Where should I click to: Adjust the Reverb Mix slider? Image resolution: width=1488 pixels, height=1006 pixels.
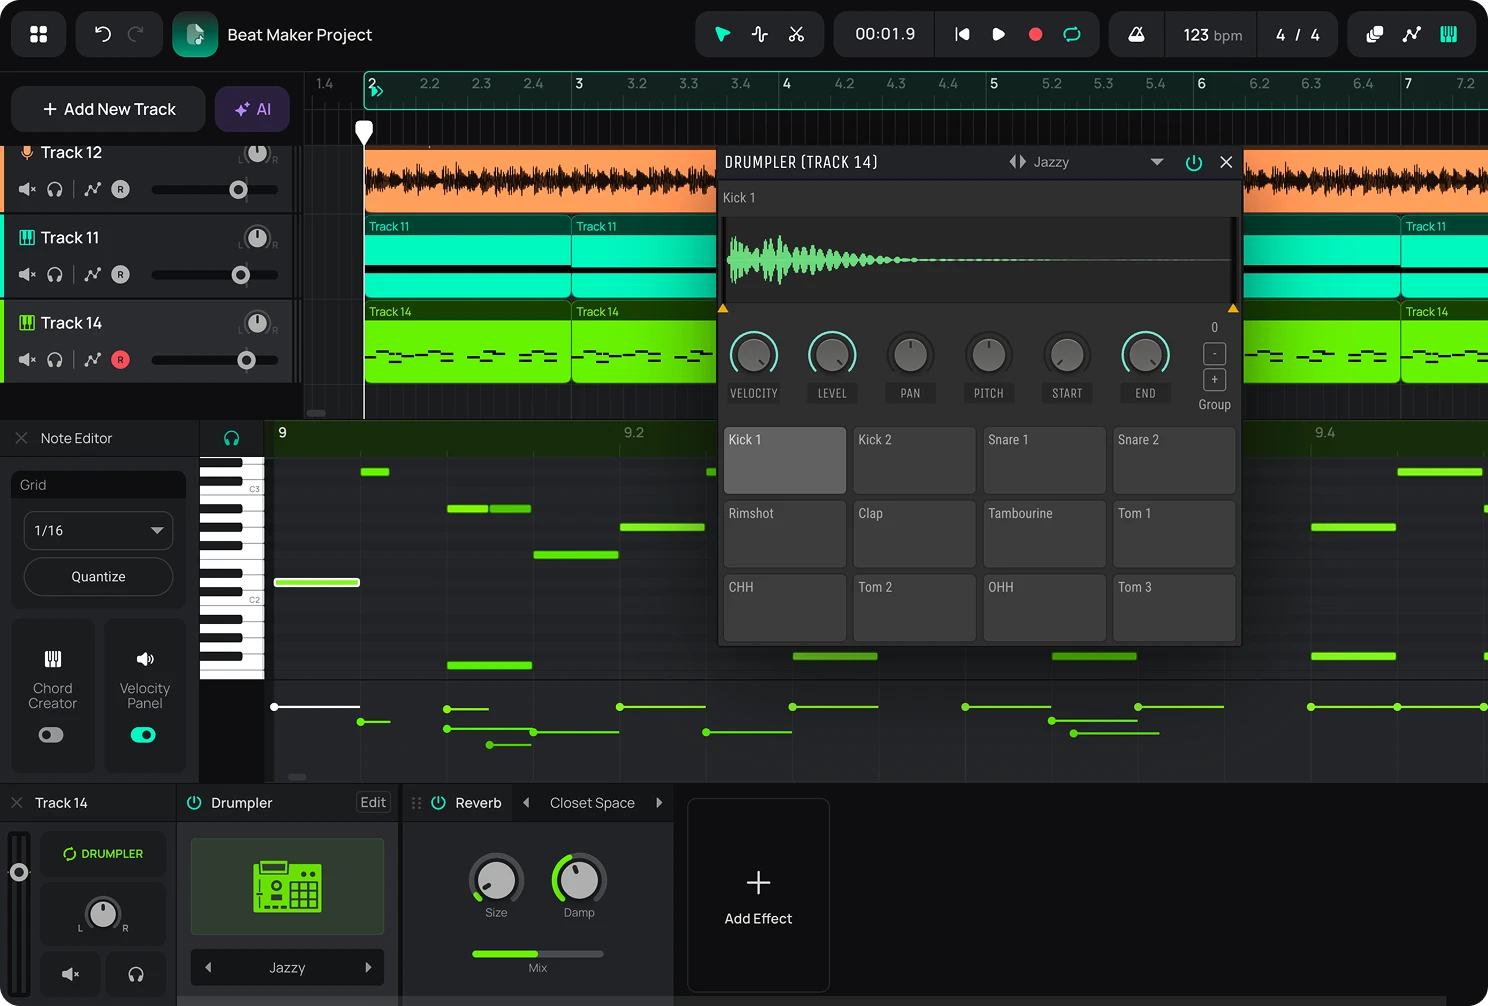tap(538, 954)
